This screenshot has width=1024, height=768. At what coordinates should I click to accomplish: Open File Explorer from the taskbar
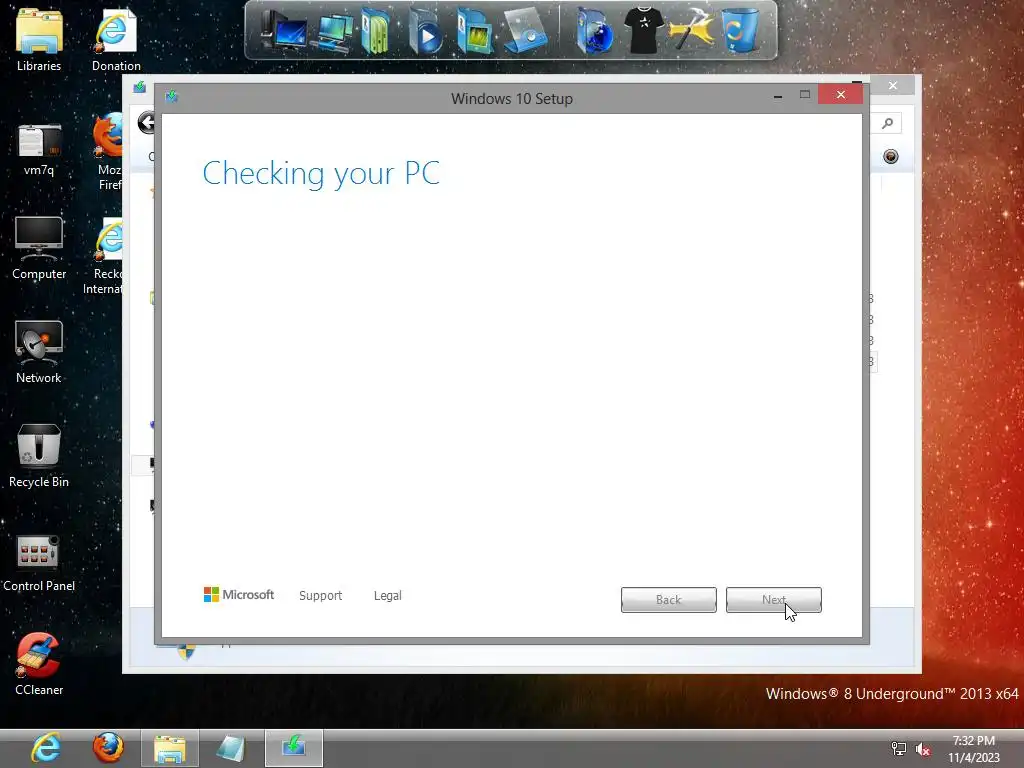(170, 748)
